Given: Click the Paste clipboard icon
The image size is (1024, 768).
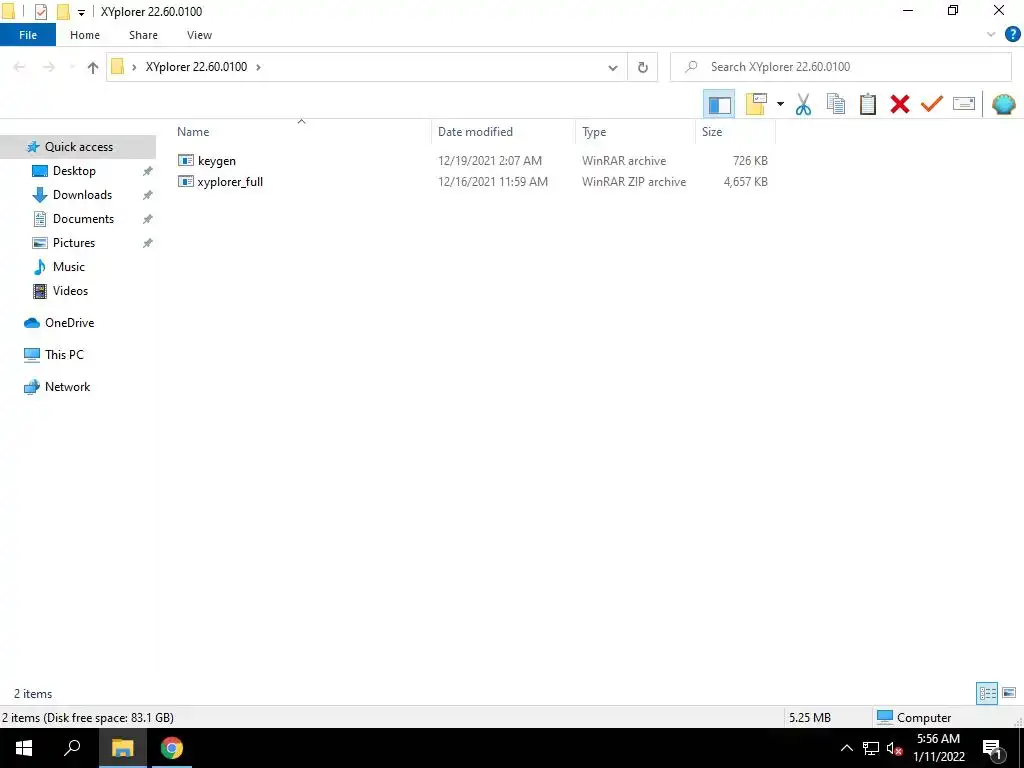Looking at the screenshot, I should pyautogui.click(x=867, y=104).
